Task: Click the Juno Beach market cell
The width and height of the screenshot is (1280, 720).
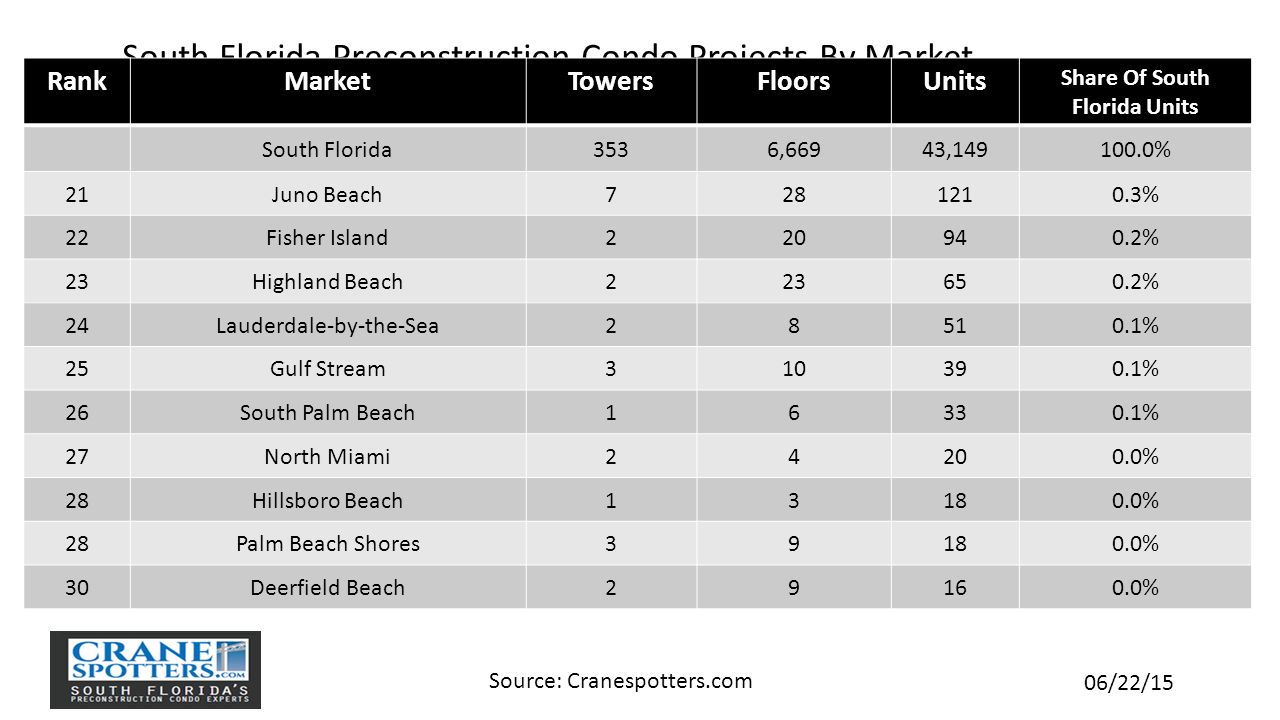Action: pyautogui.click(x=327, y=194)
